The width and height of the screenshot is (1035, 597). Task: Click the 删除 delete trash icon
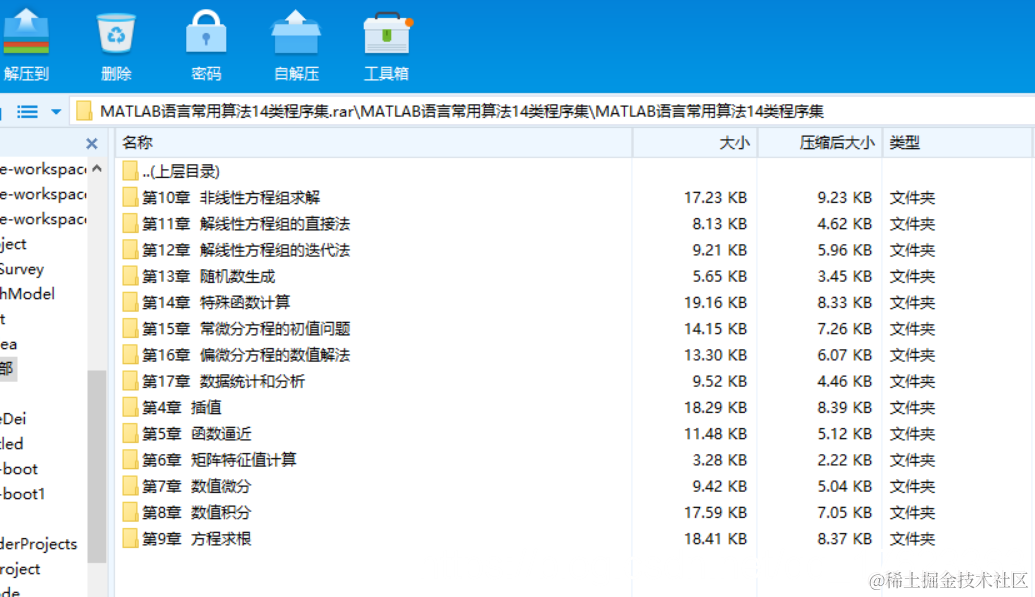pos(116,32)
